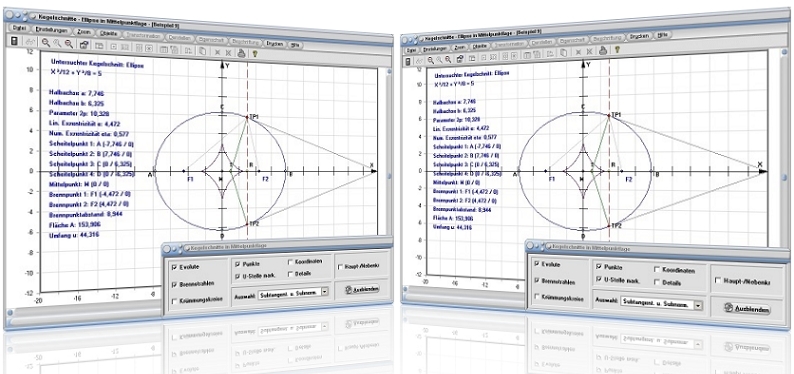Toggle Brennstrahlen checkbox in left dialog
The height and width of the screenshot is (374, 794).
[175, 283]
